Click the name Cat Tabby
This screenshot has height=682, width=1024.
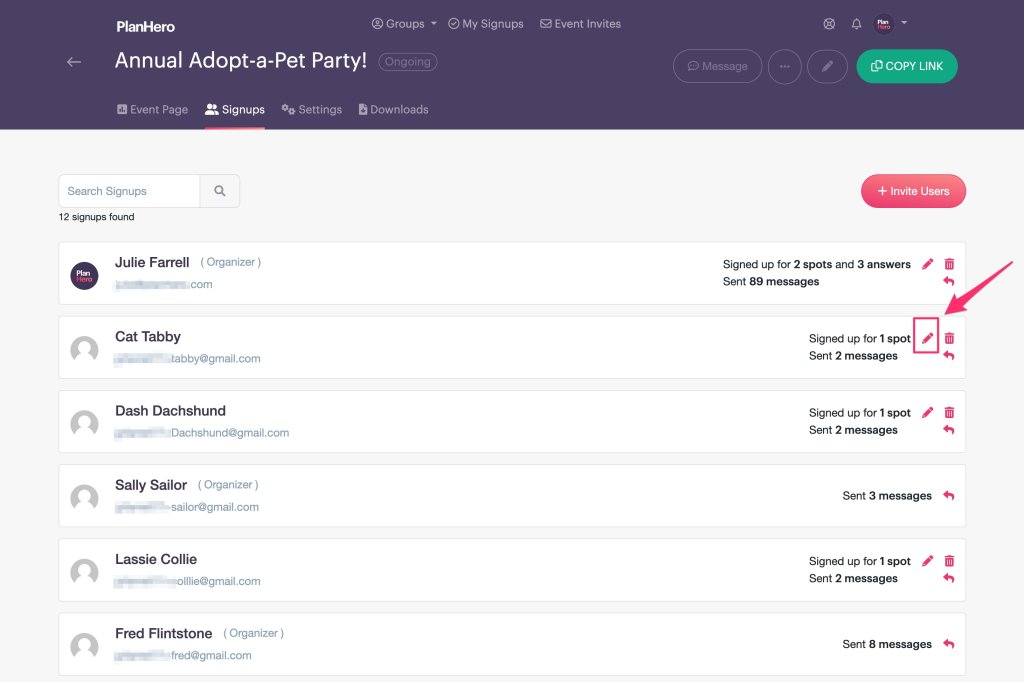pos(148,336)
